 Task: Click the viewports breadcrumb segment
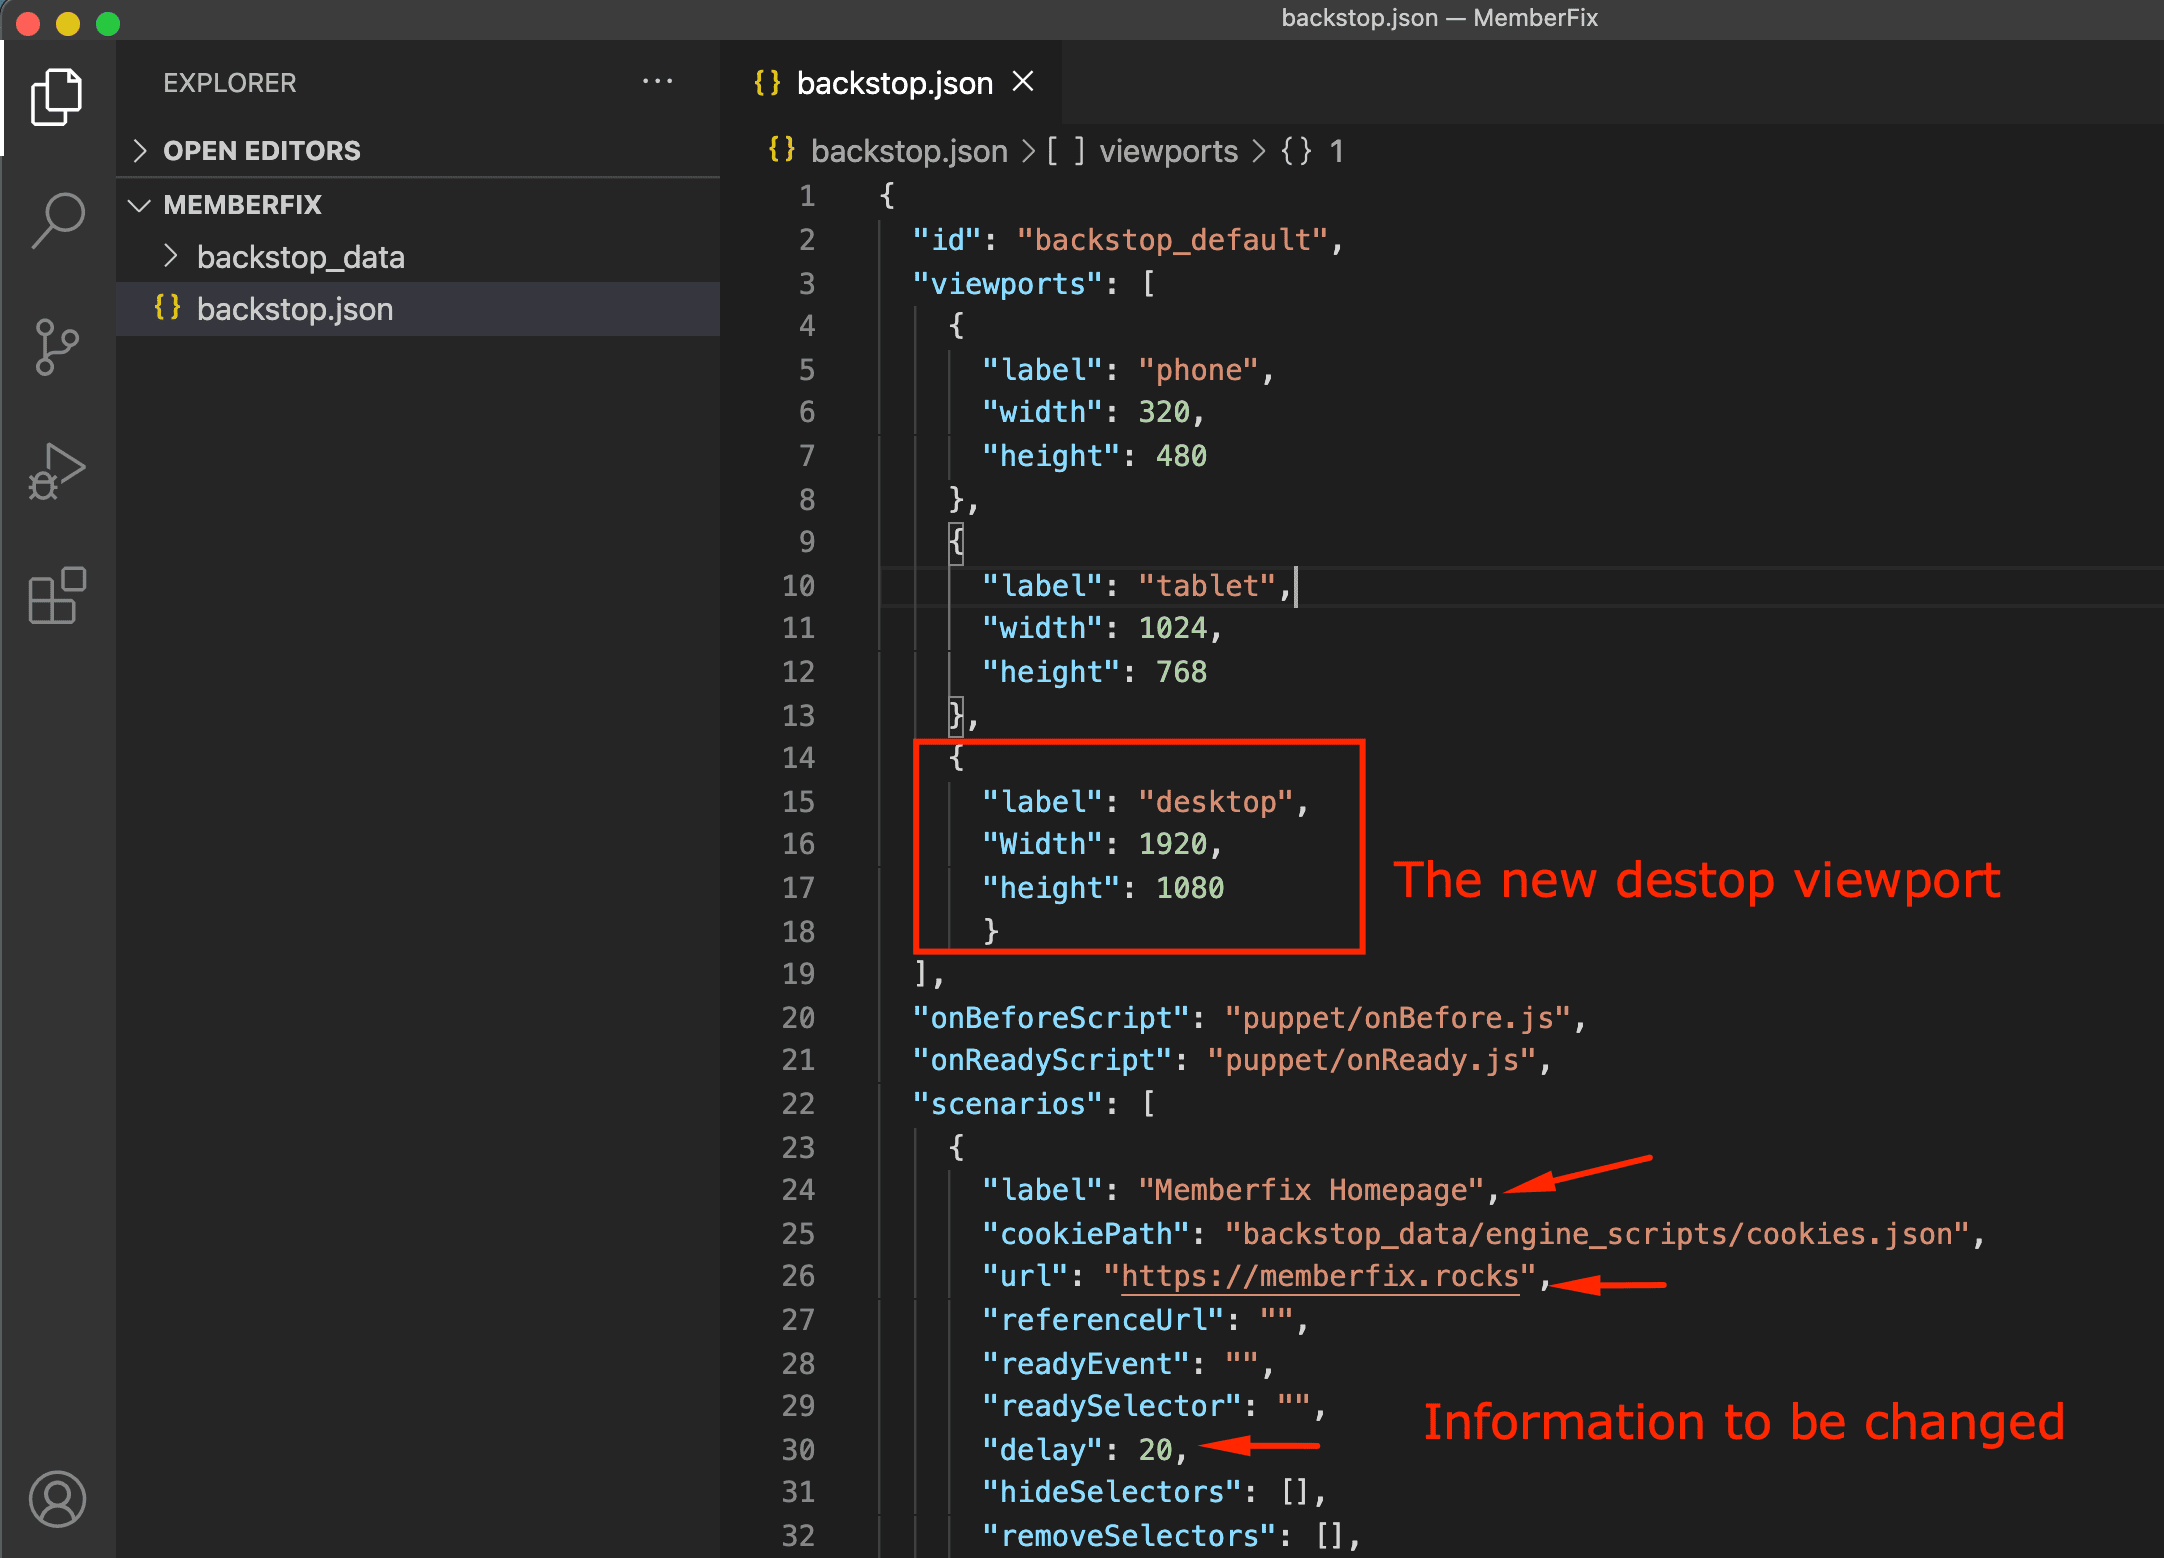pyautogui.click(x=1168, y=151)
